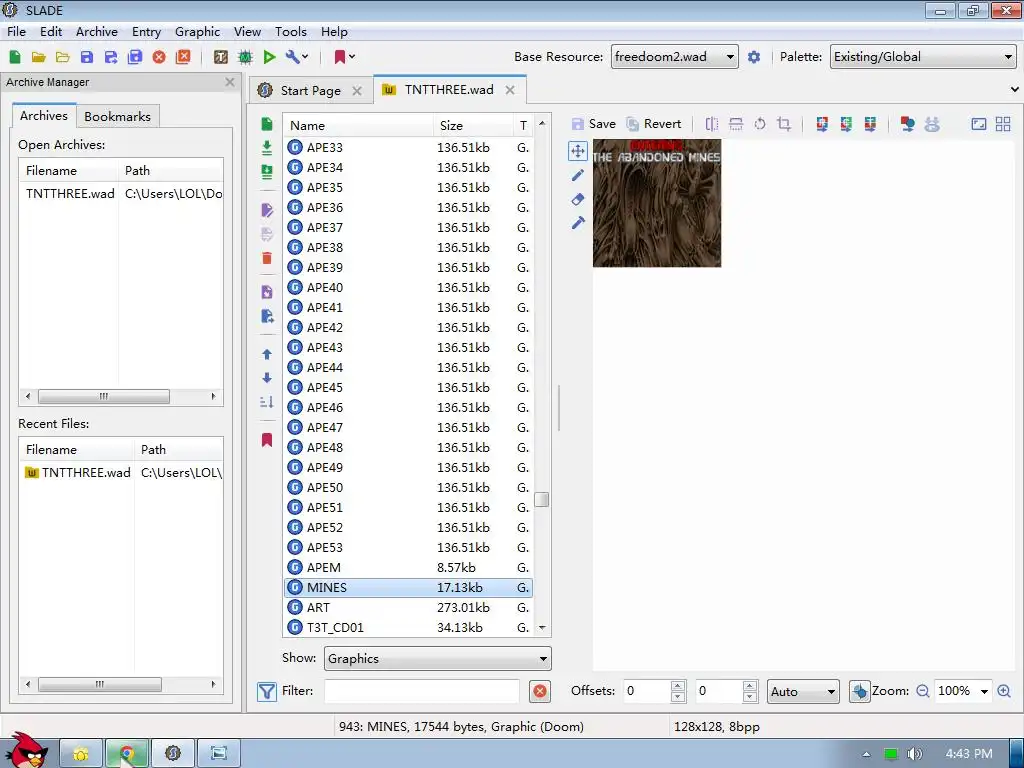Open the Base Resource settings gear
Image resolution: width=1024 pixels, height=768 pixels.
(x=754, y=57)
